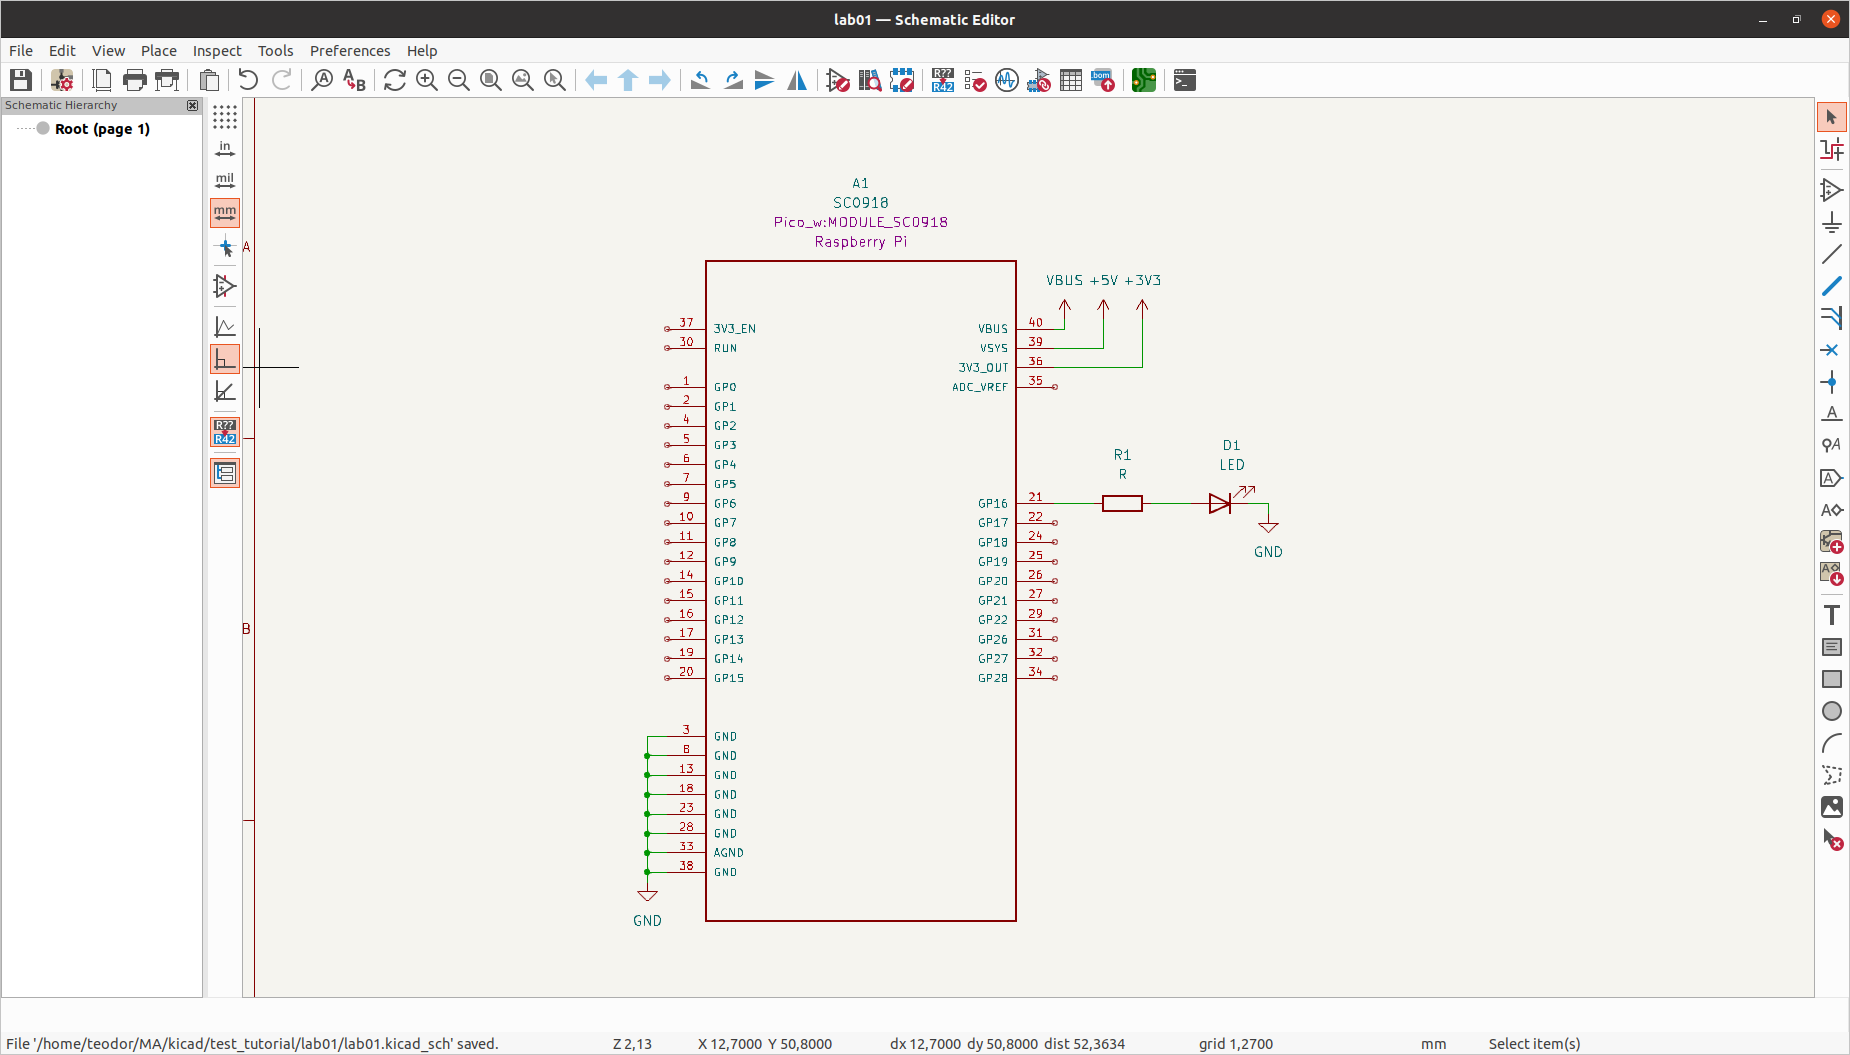Select the Add Power Symbol tool
The width and height of the screenshot is (1850, 1055).
click(x=1832, y=222)
